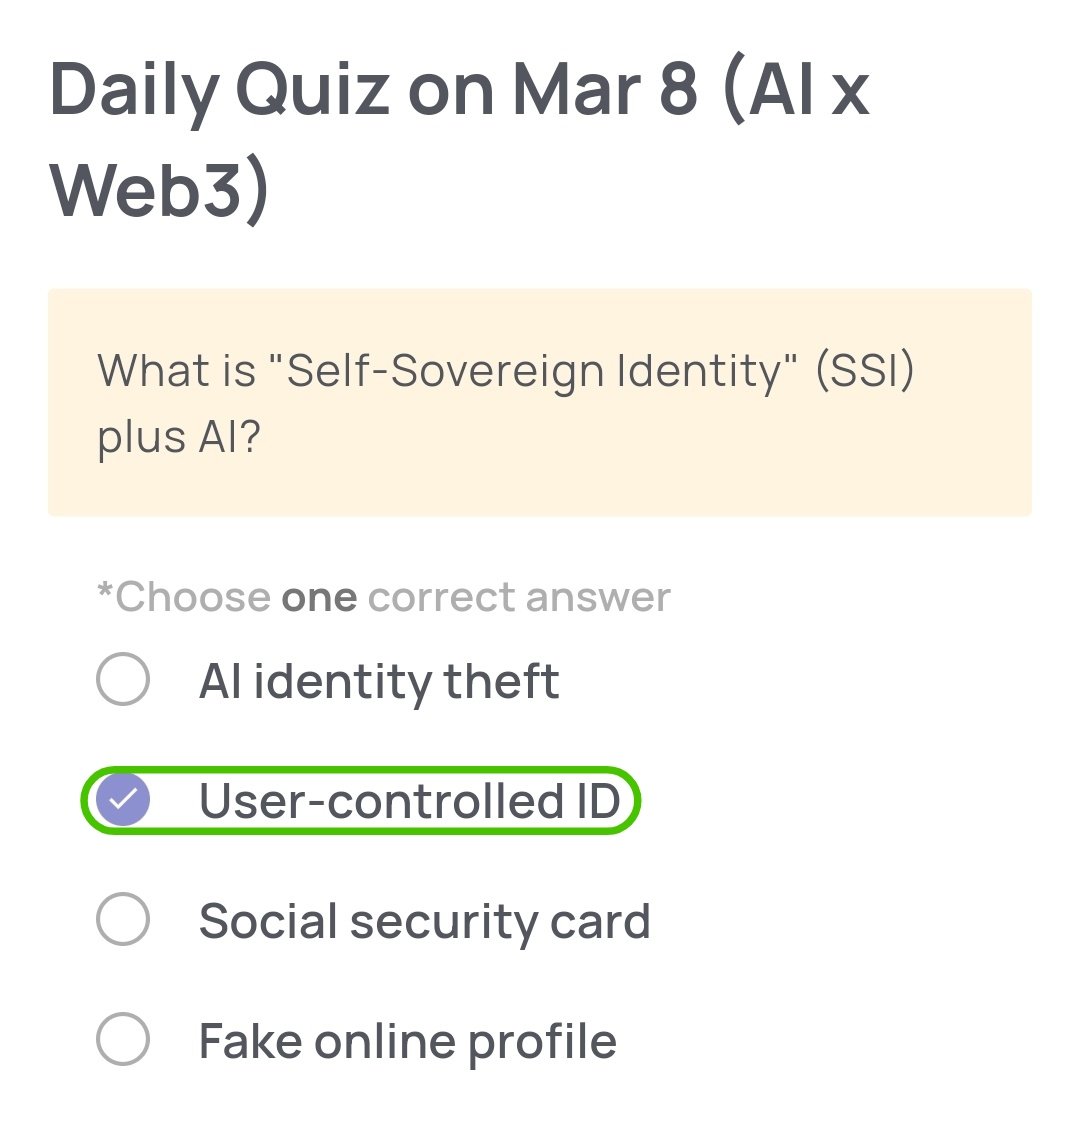Click "(SSI)" in the question text
This screenshot has width=1080, height=1136.
[865, 371]
